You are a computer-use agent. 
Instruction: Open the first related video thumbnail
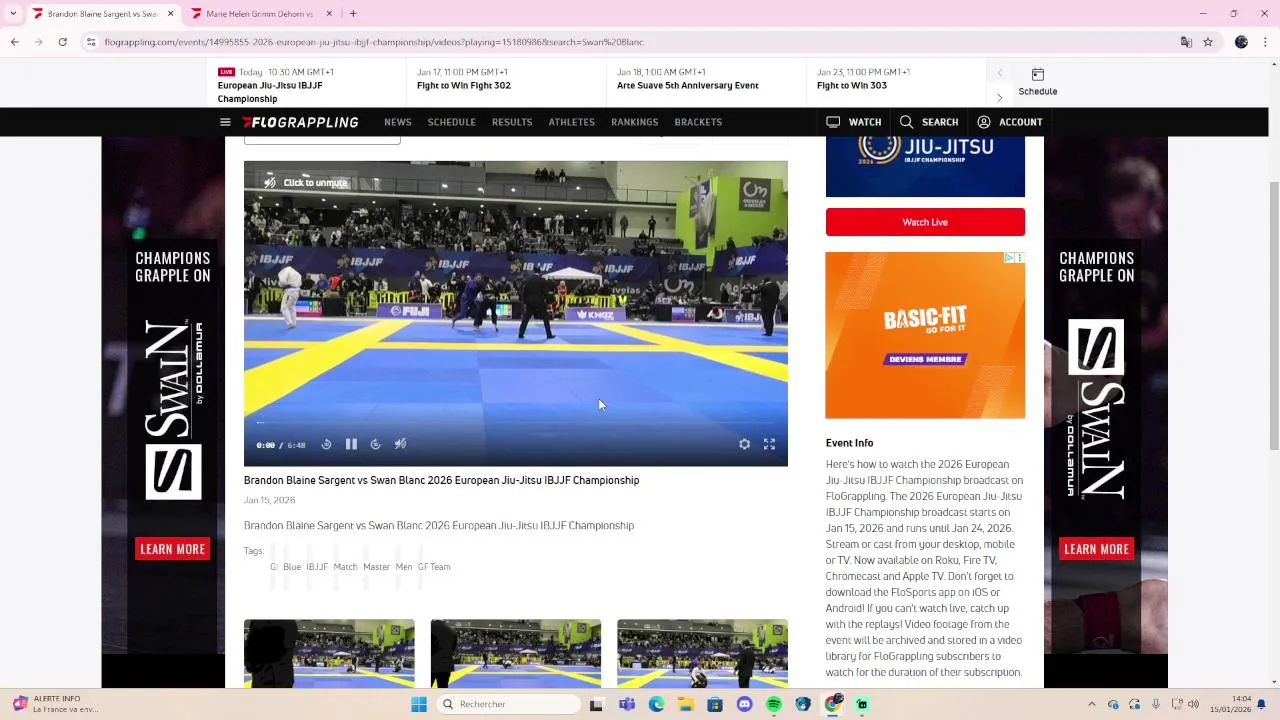pos(329,653)
